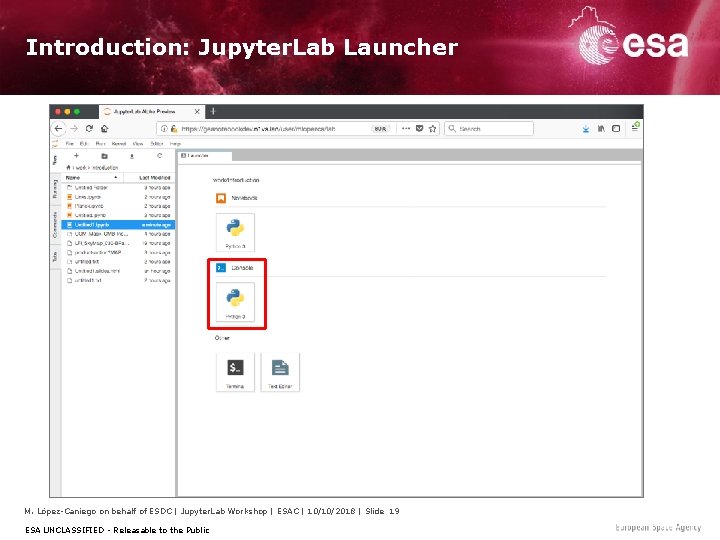Screen dimensions: 720x540
Task: Open the Firefox downloads arrow
Action: (585, 129)
